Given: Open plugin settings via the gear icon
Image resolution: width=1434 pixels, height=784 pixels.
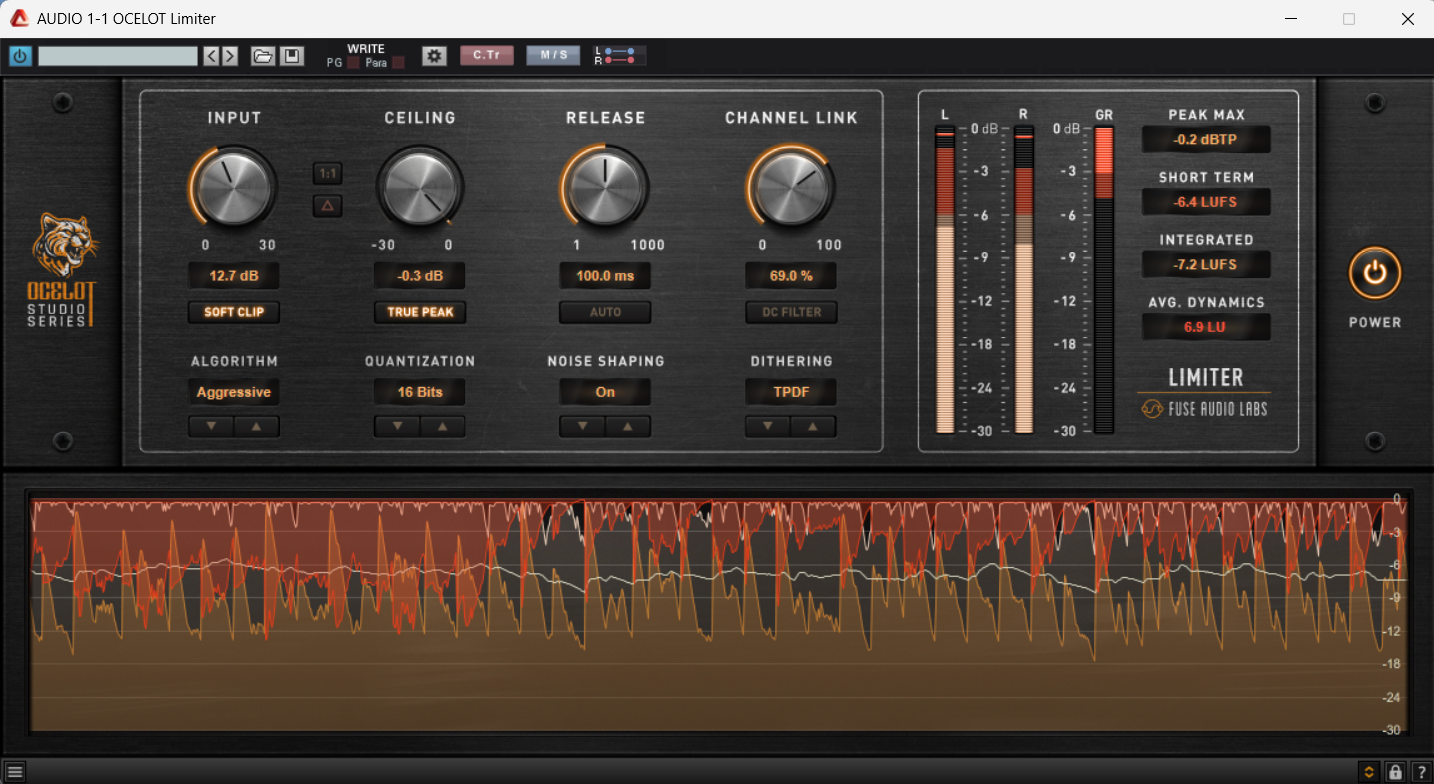Looking at the screenshot, I should pyautogui.click(x=433, y=56).
